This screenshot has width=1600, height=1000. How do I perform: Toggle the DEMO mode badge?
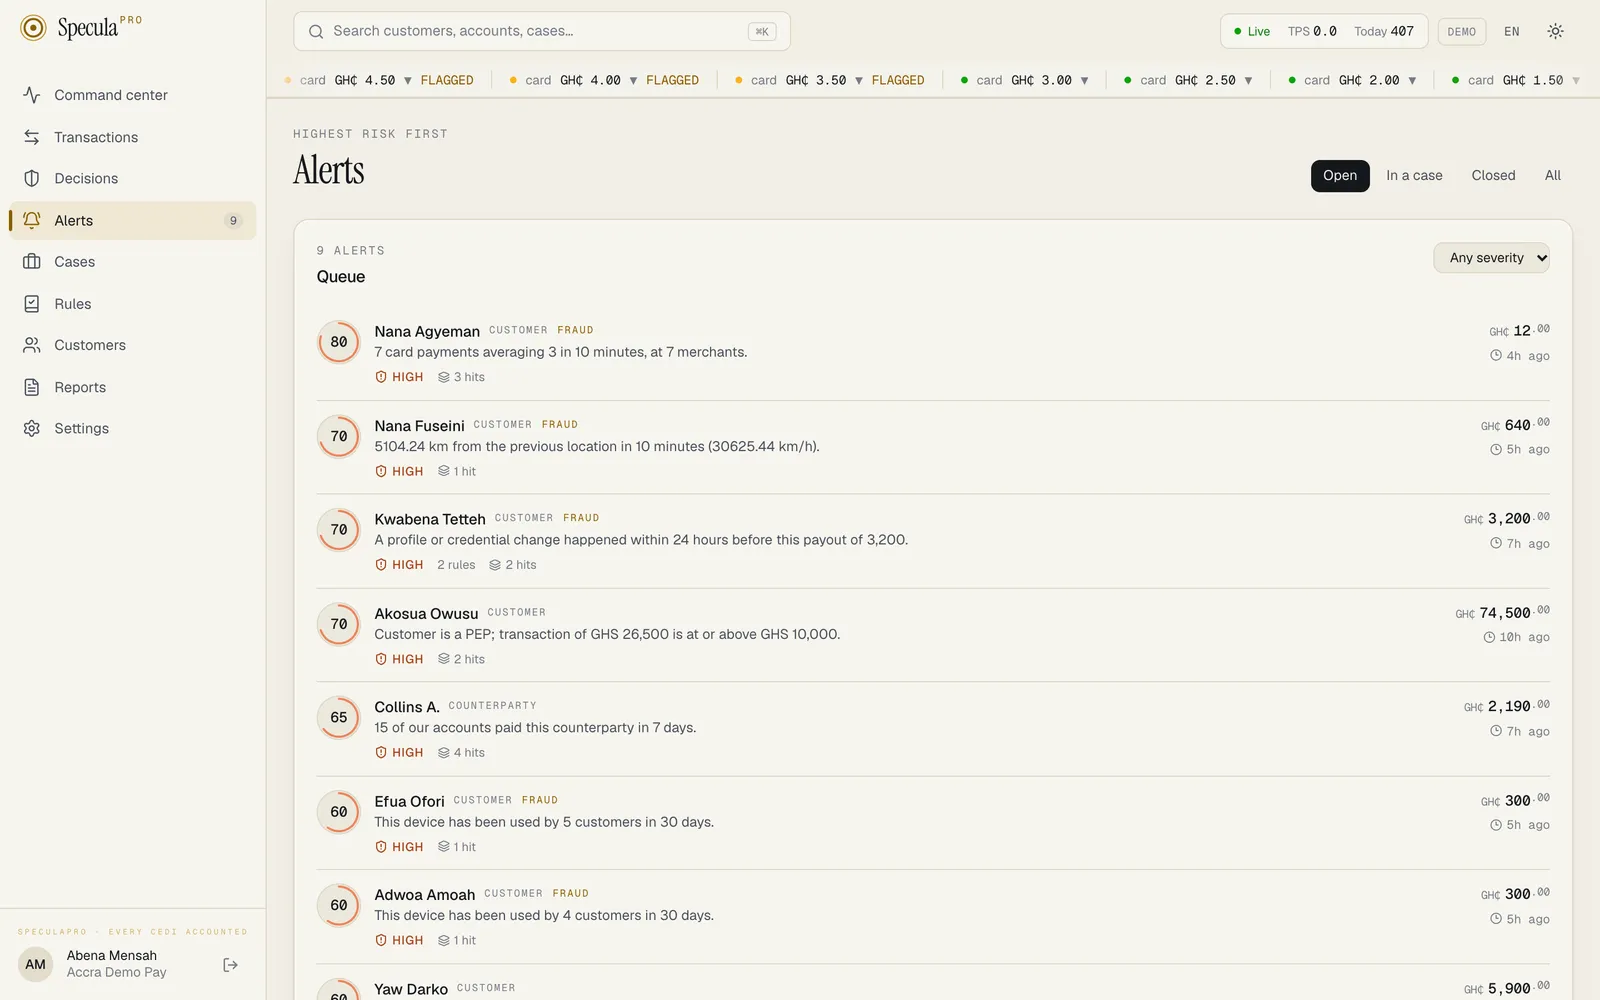(x=1461, y=32)
